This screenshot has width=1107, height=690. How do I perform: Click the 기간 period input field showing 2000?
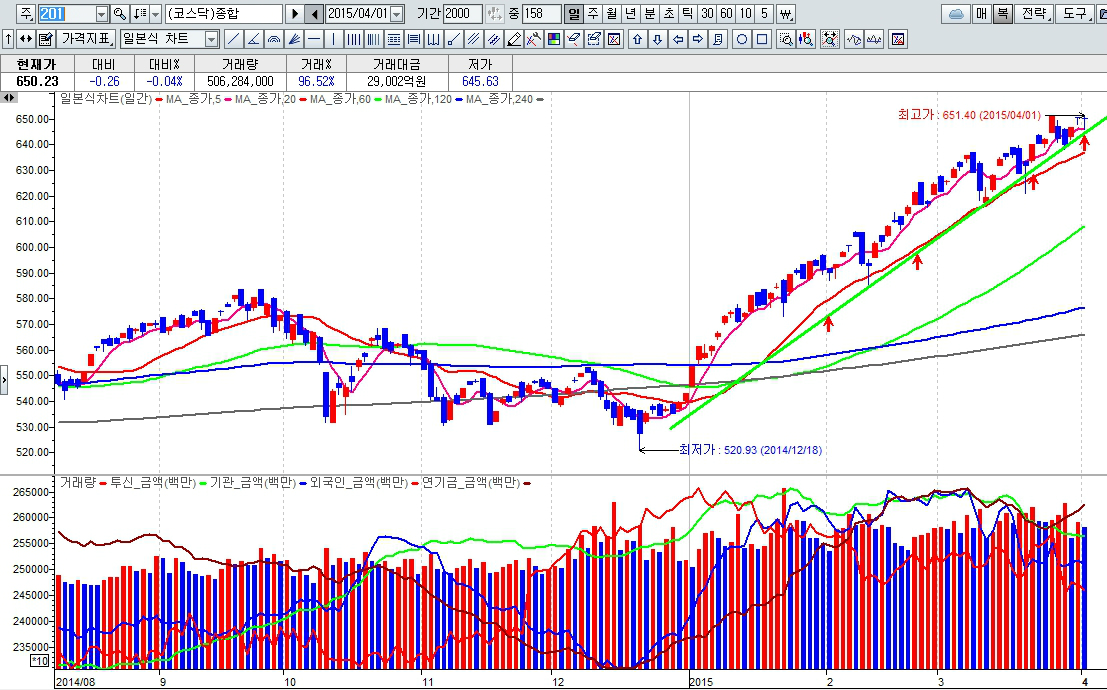pyautogui.click(x=462, y=14)
